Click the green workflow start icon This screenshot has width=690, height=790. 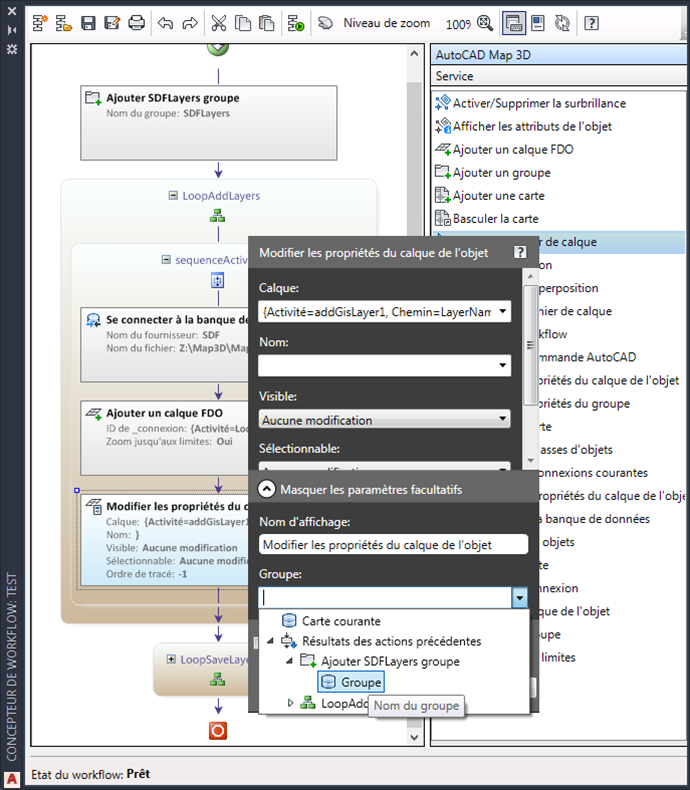(218, 49)
